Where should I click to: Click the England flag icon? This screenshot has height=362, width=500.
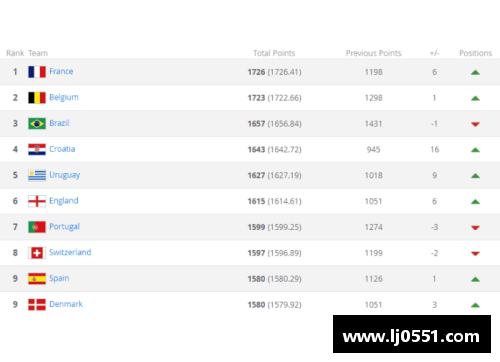point(37,201)
